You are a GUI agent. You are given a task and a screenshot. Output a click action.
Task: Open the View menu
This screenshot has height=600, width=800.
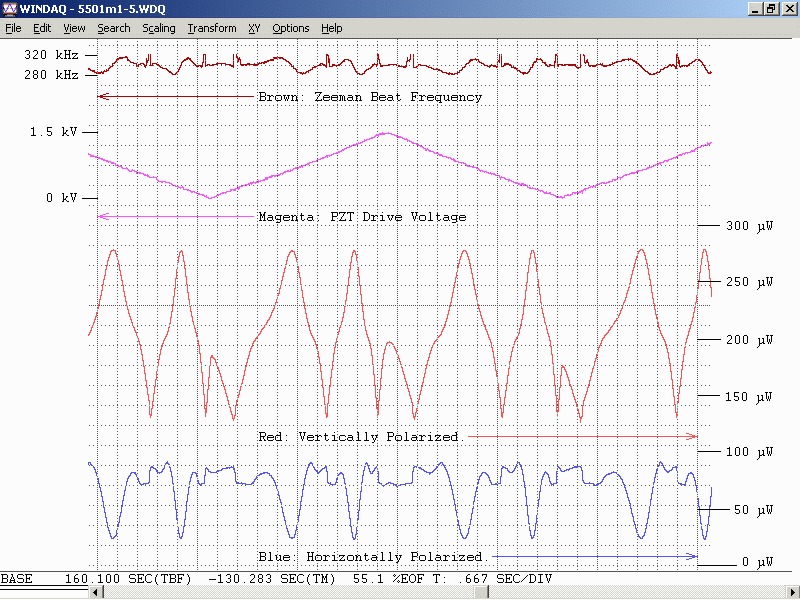(74, 28)
